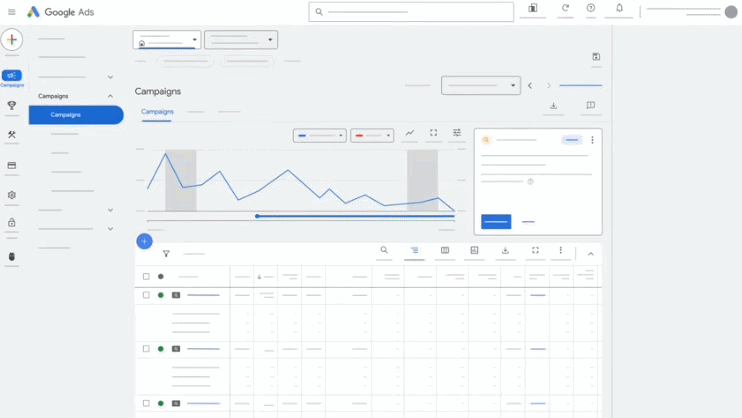Click the first campaign row name link

[203, 295]
